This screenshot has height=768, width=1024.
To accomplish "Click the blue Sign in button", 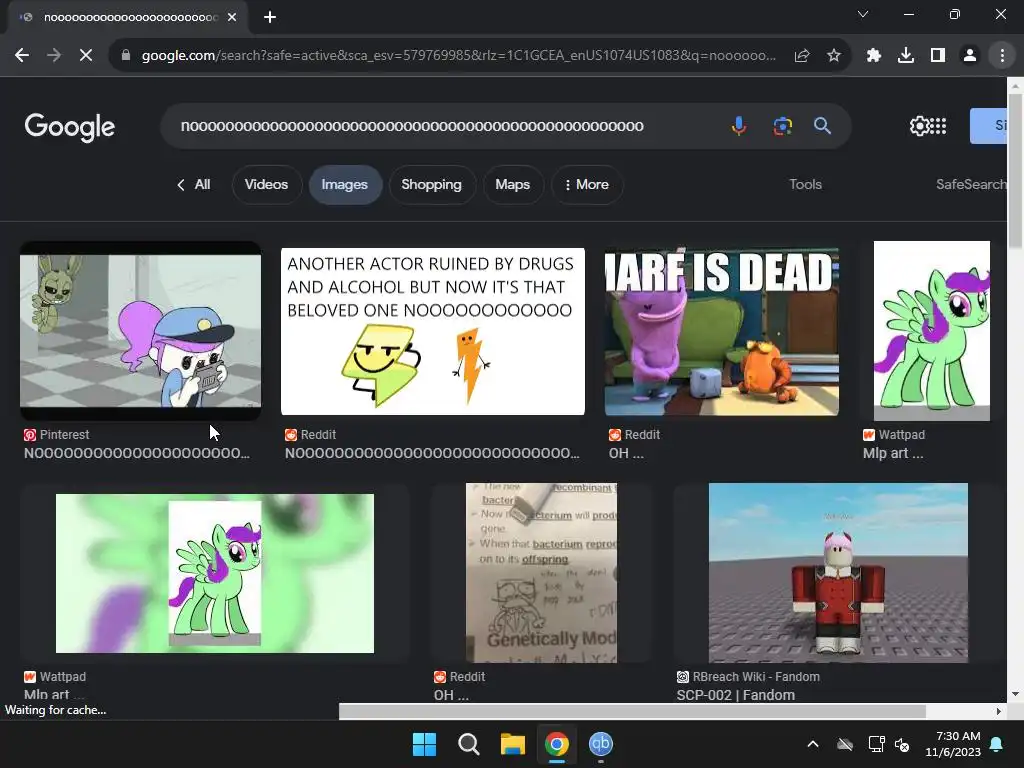I will [989, 125].
